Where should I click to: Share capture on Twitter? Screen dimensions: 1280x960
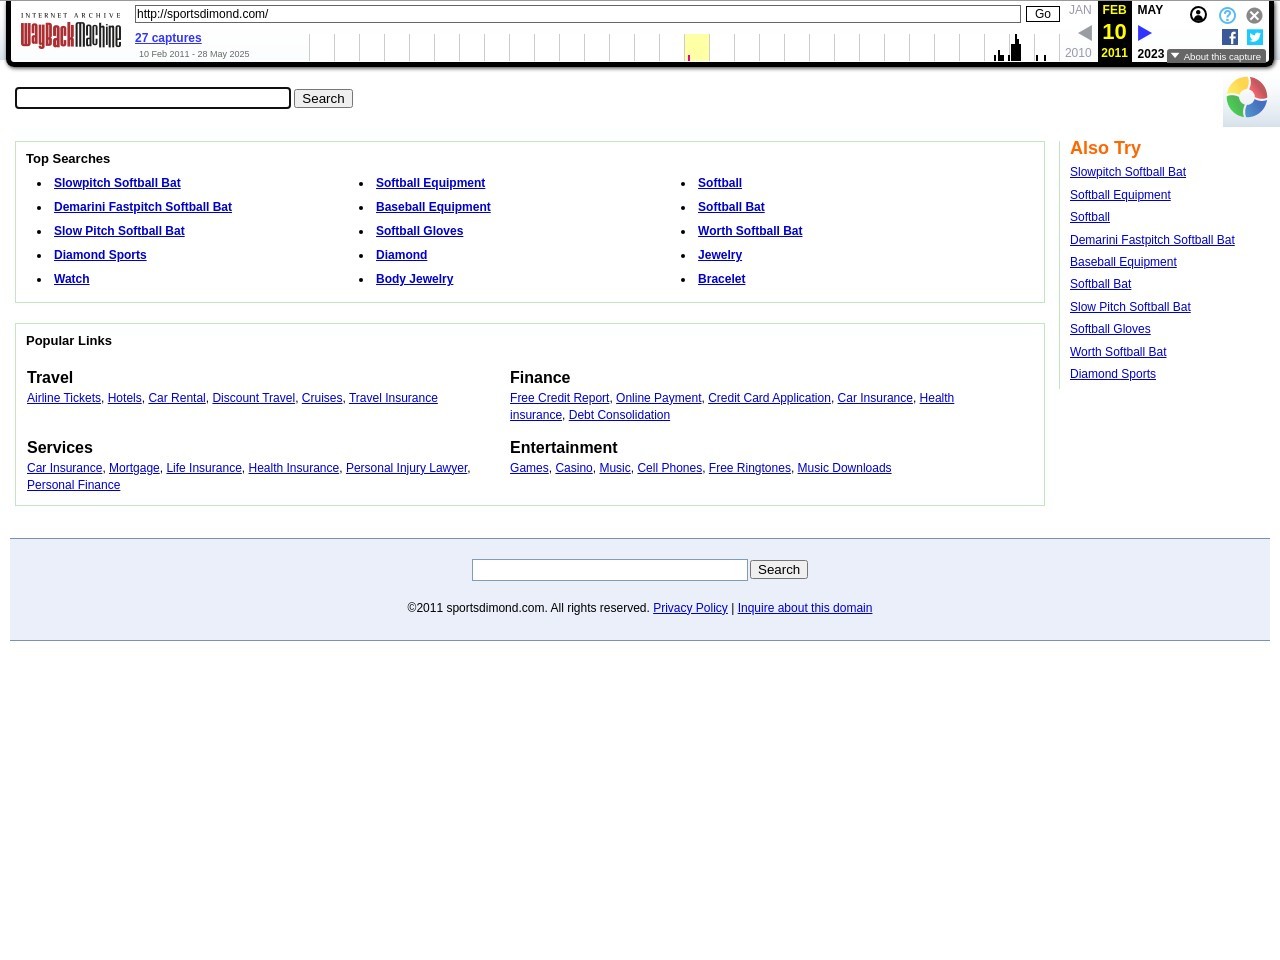[1255, 37]
